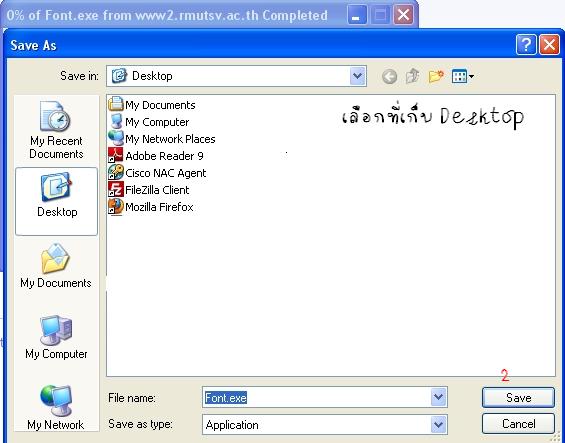Select My Network Places item in list
The height and width of the screenshot is (443, 565).
pos(162,139)
